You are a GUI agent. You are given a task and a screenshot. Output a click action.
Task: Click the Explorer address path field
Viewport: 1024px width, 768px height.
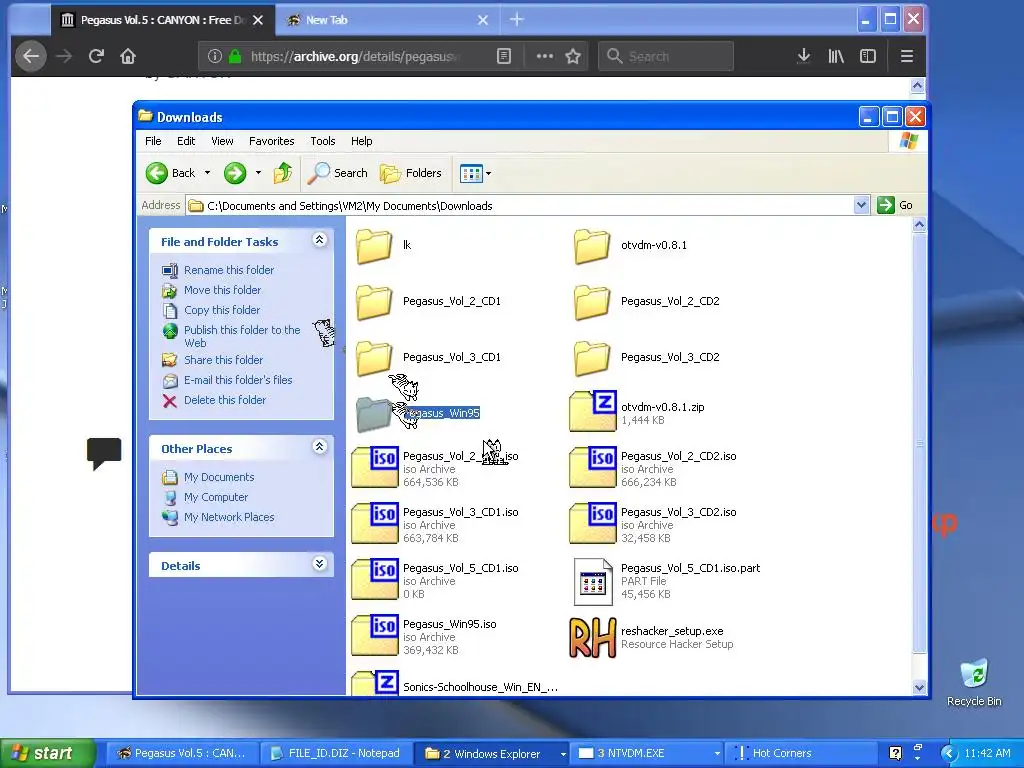[520, 206]
